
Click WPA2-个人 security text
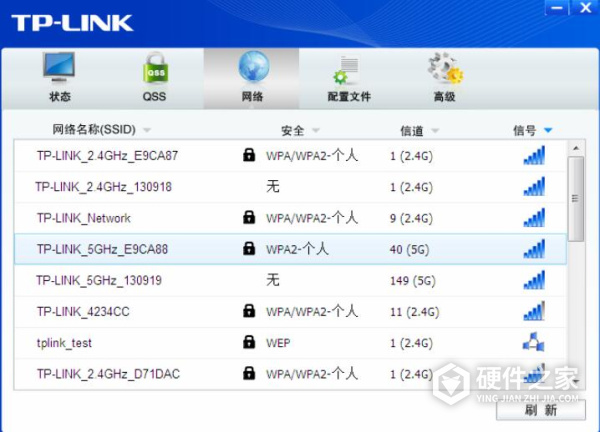[297, 249]
